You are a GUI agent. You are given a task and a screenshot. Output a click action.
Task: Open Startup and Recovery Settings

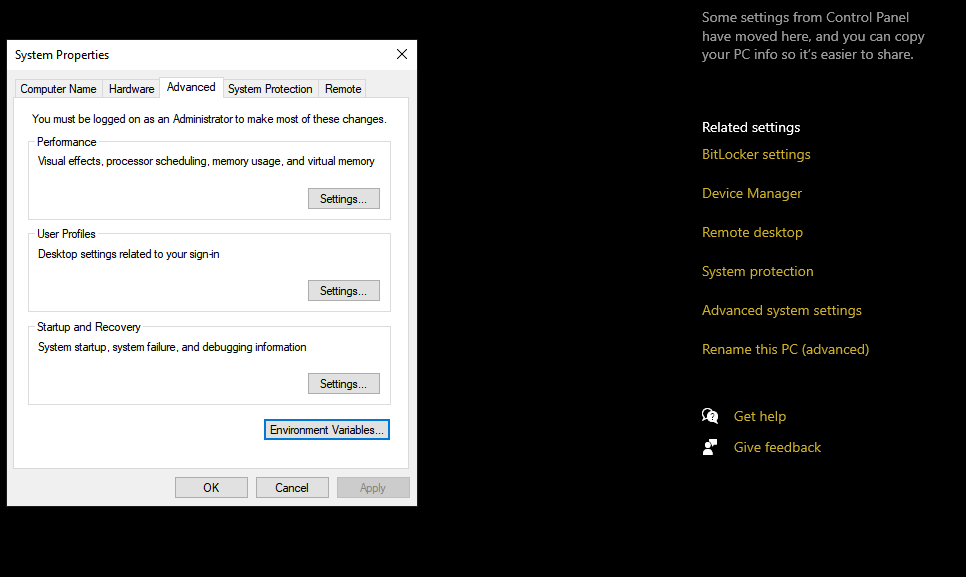click(343, 383)
